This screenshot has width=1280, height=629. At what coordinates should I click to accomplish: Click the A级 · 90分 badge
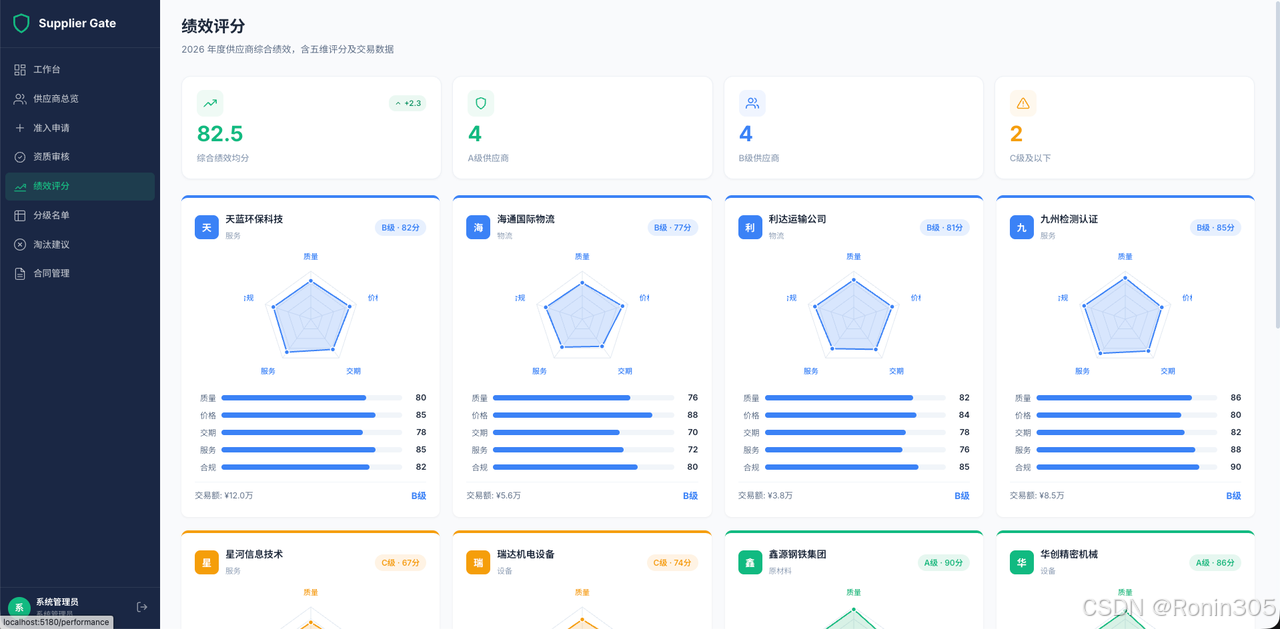(x=944, y=563)
